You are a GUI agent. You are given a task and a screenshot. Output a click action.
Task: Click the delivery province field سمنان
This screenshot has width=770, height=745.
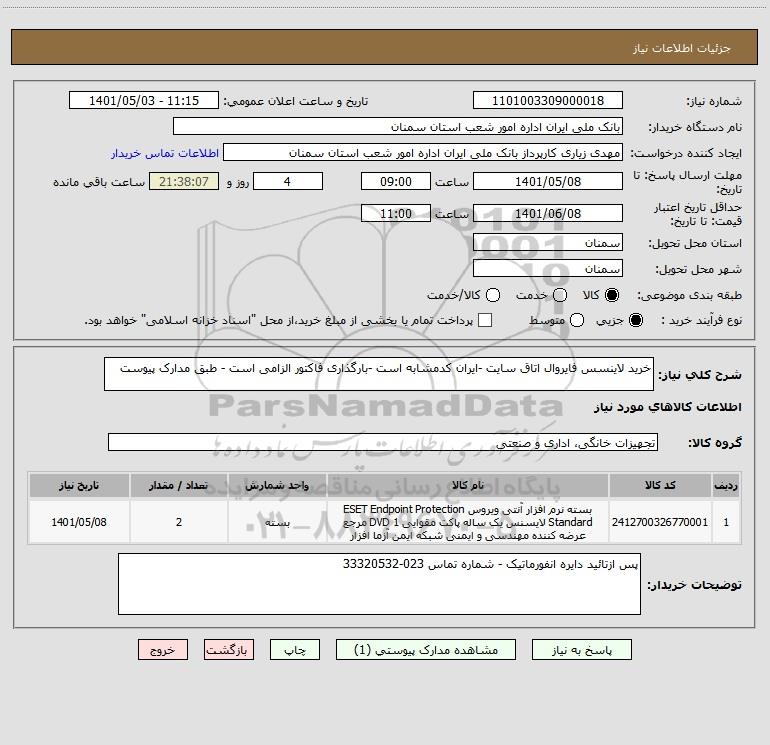point(548,243)
